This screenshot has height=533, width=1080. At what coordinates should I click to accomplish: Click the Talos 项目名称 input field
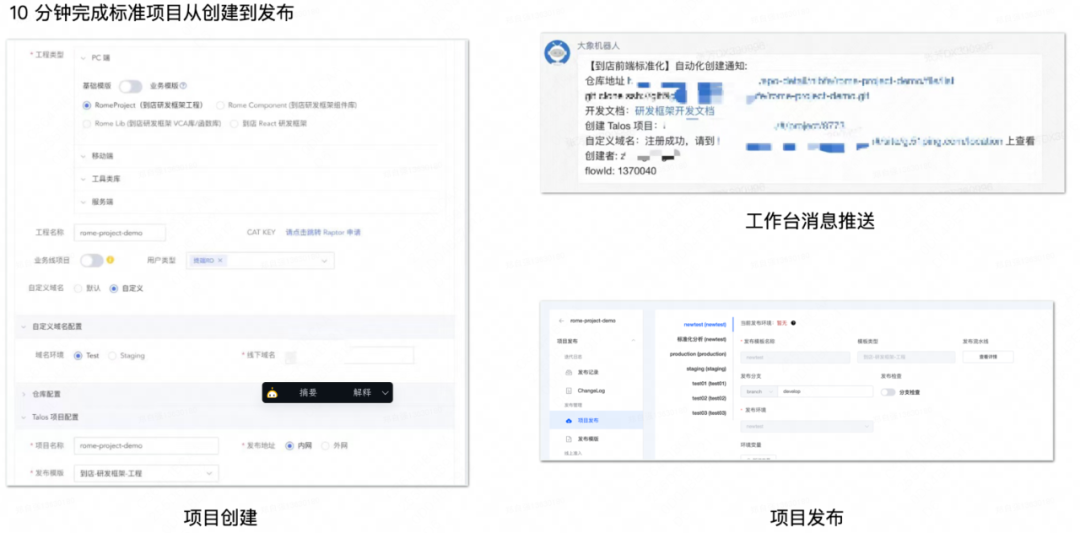point(146,446)
